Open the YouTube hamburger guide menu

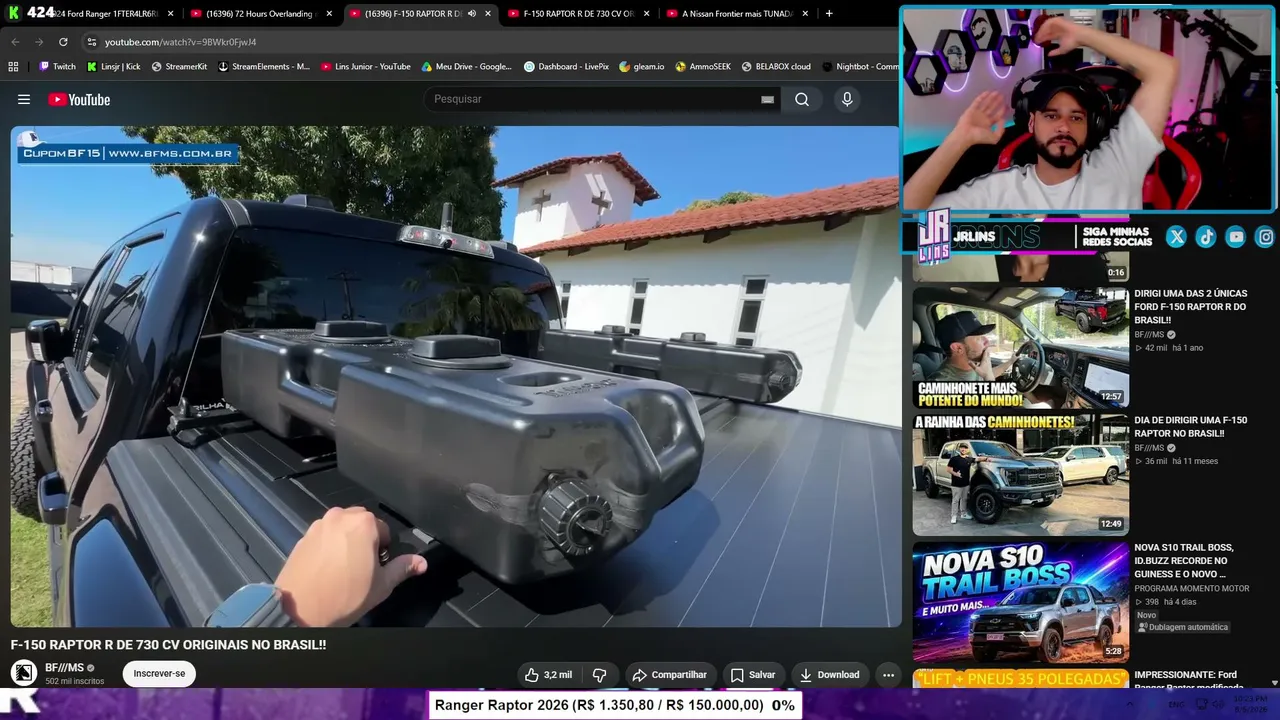[x=24, y=99]
